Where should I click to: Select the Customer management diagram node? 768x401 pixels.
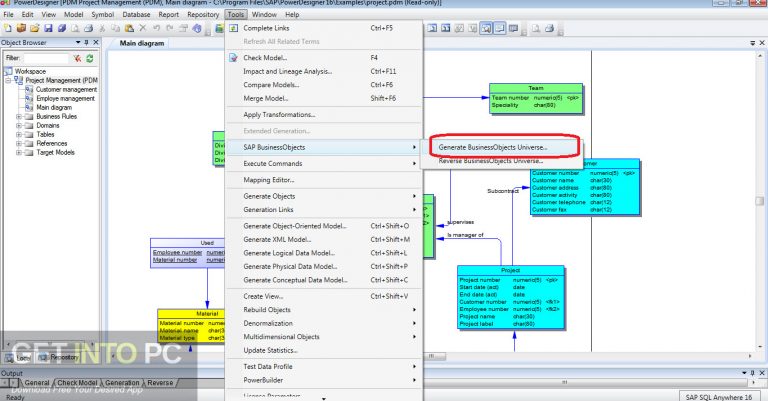pyautogui.click(x=61, y=90)
